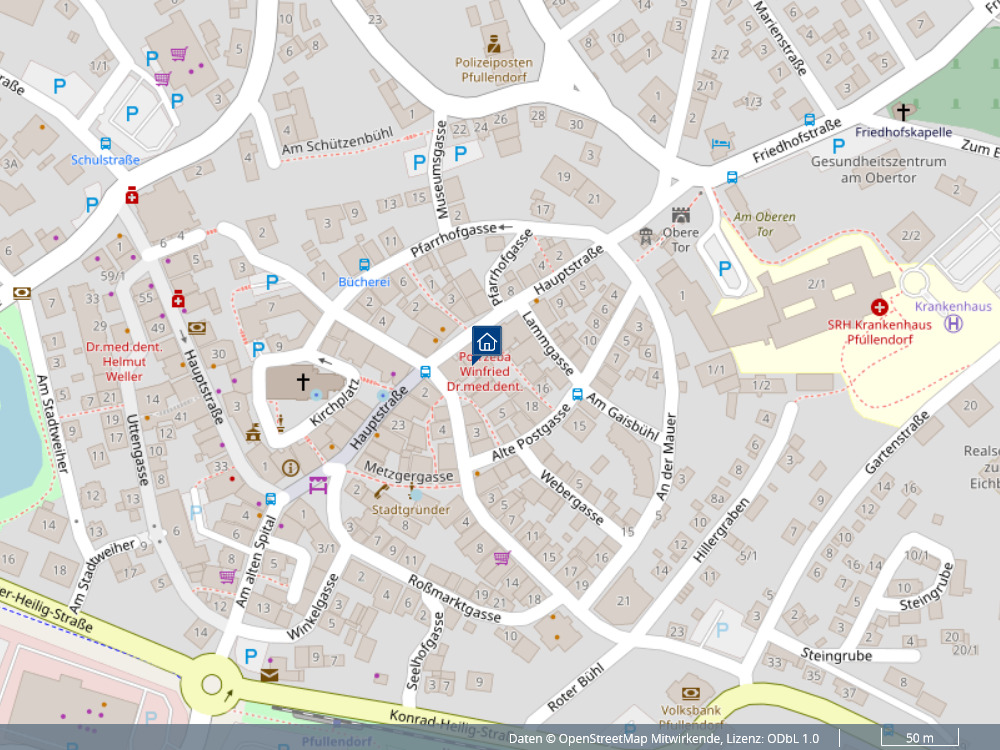Image resolution: width=1000 pixels, height=750 pixels.
Task: Click the Dr.med.dent. Helmut Weller label
Action: [x=114, y=362]
